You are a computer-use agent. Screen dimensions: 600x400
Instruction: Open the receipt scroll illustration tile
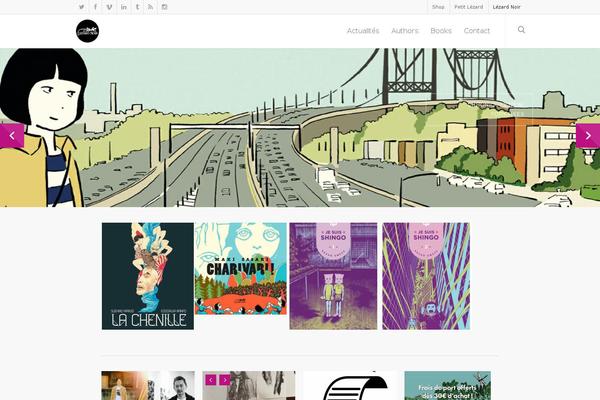(x=350, y=385)
